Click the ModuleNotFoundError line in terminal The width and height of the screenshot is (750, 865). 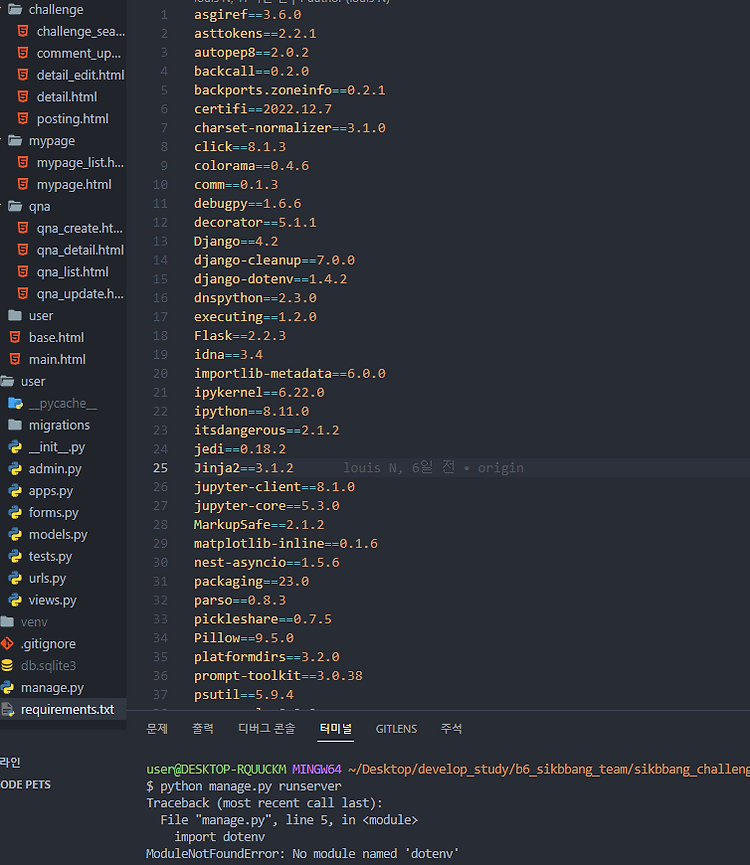302,853
